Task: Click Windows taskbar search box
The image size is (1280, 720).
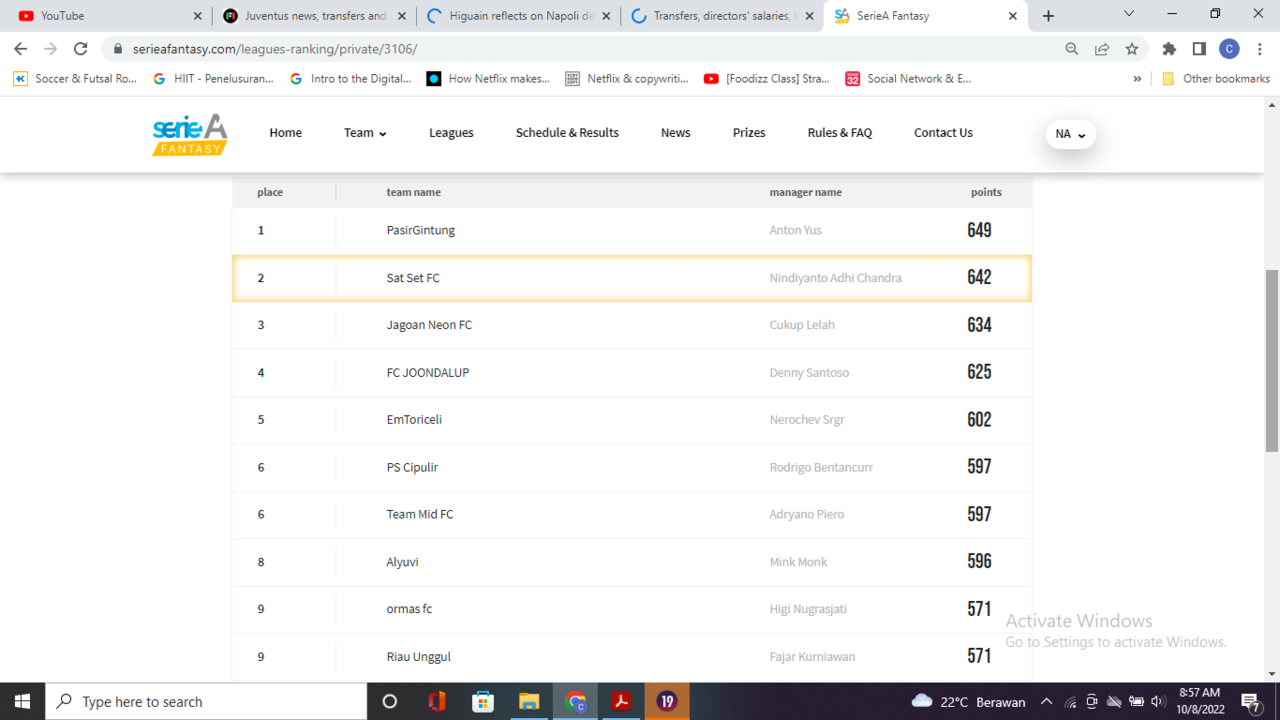Action: pyautogui.click(x=205, y=701)
